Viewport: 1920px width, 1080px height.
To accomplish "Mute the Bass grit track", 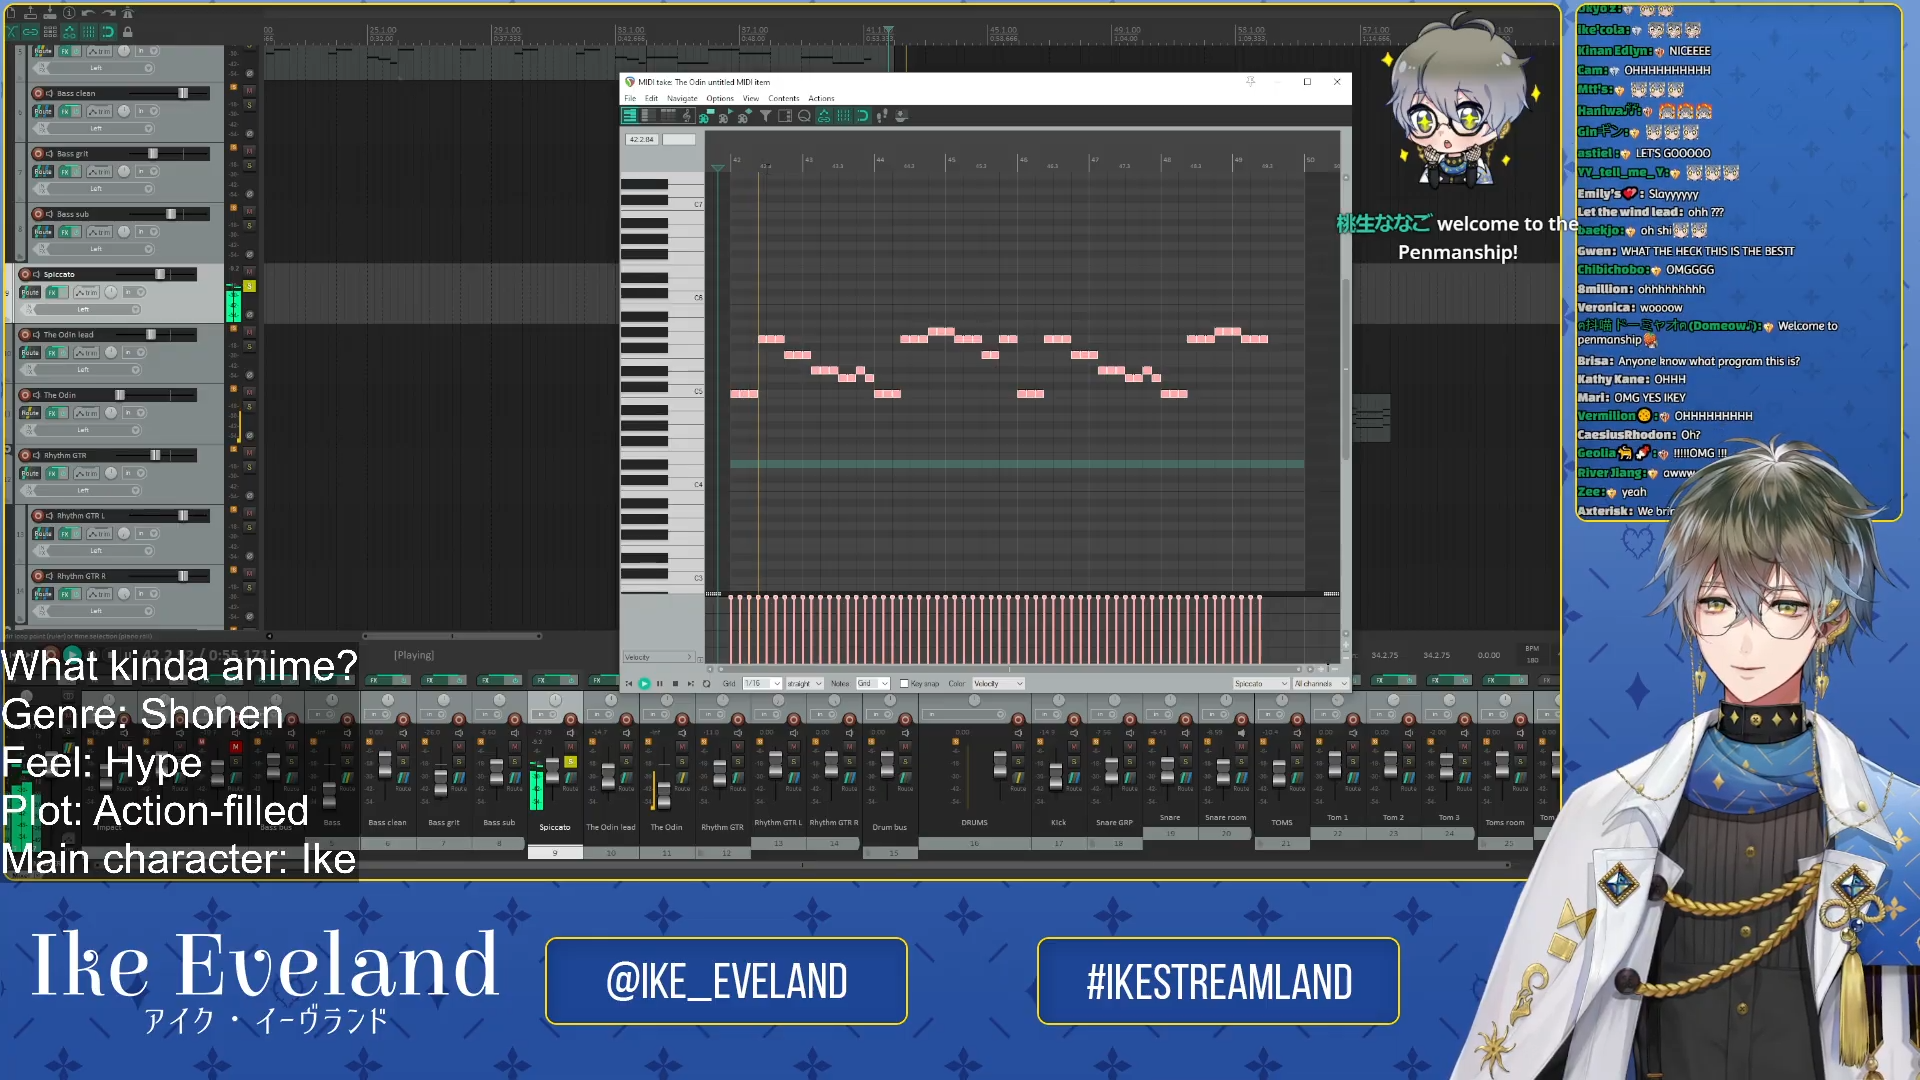I will click(249, 153).
